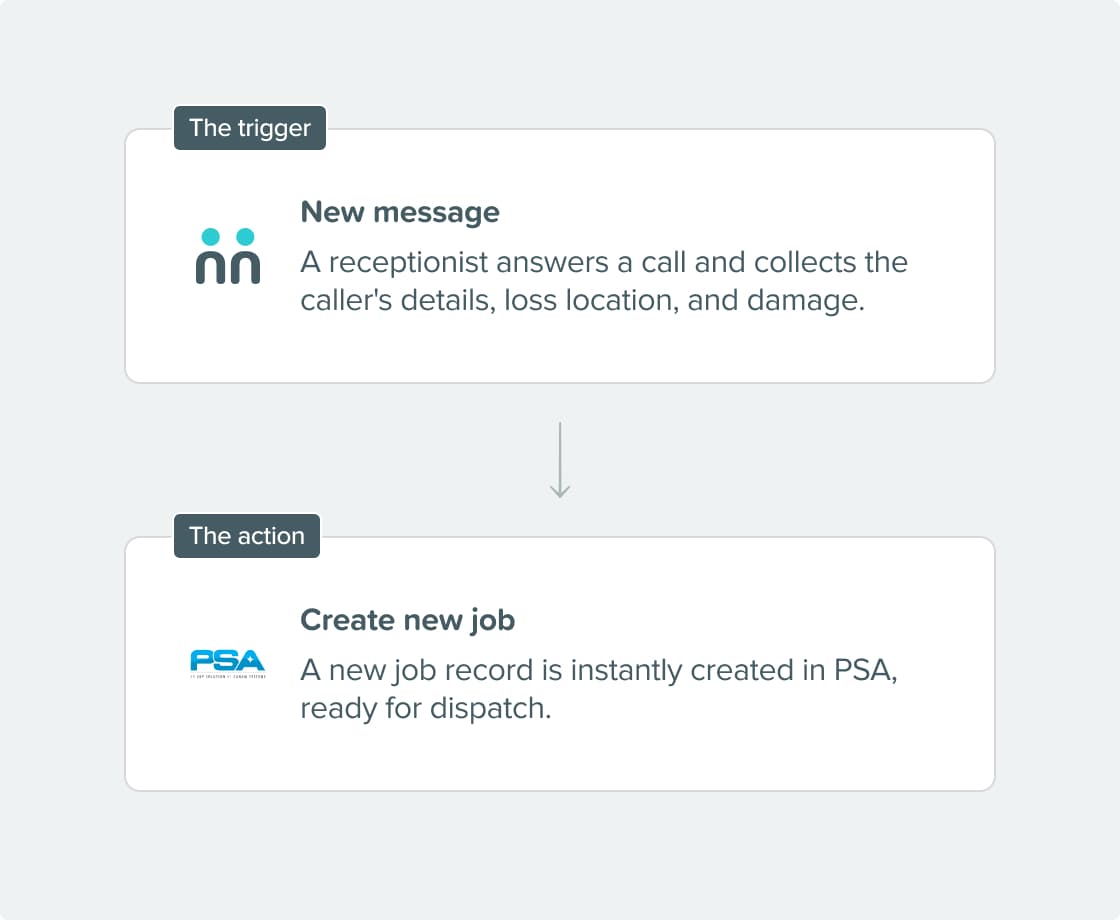Select the "The trigger" label tag
Screen dimensions: 1120x920
point(250,128)
